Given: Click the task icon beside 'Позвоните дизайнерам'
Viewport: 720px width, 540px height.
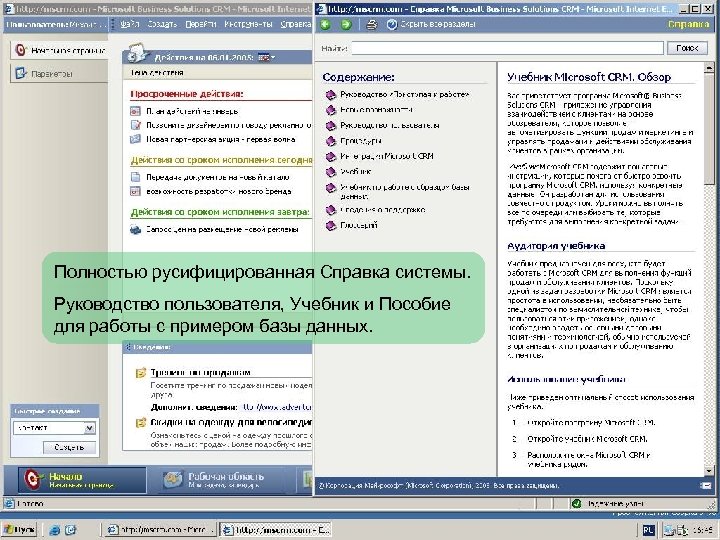Looking at the screenshot, I should pos(135,125).
